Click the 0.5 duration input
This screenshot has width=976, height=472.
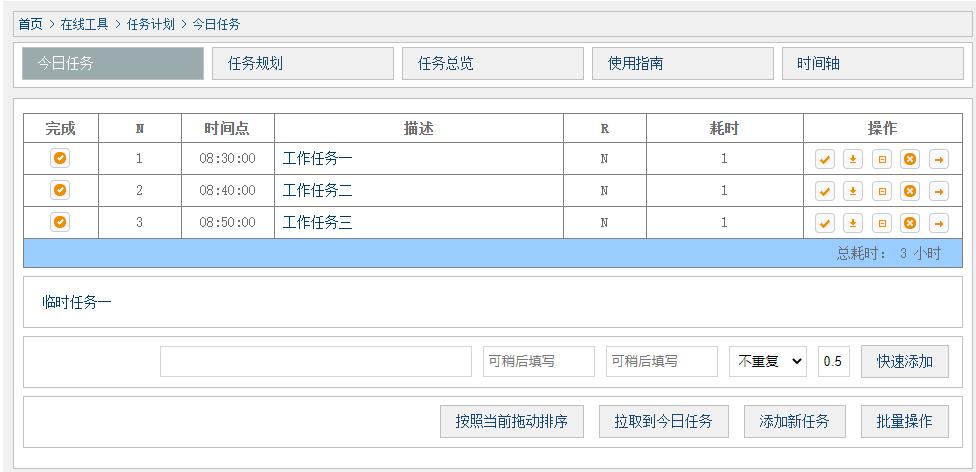click(x=834, y=361)
